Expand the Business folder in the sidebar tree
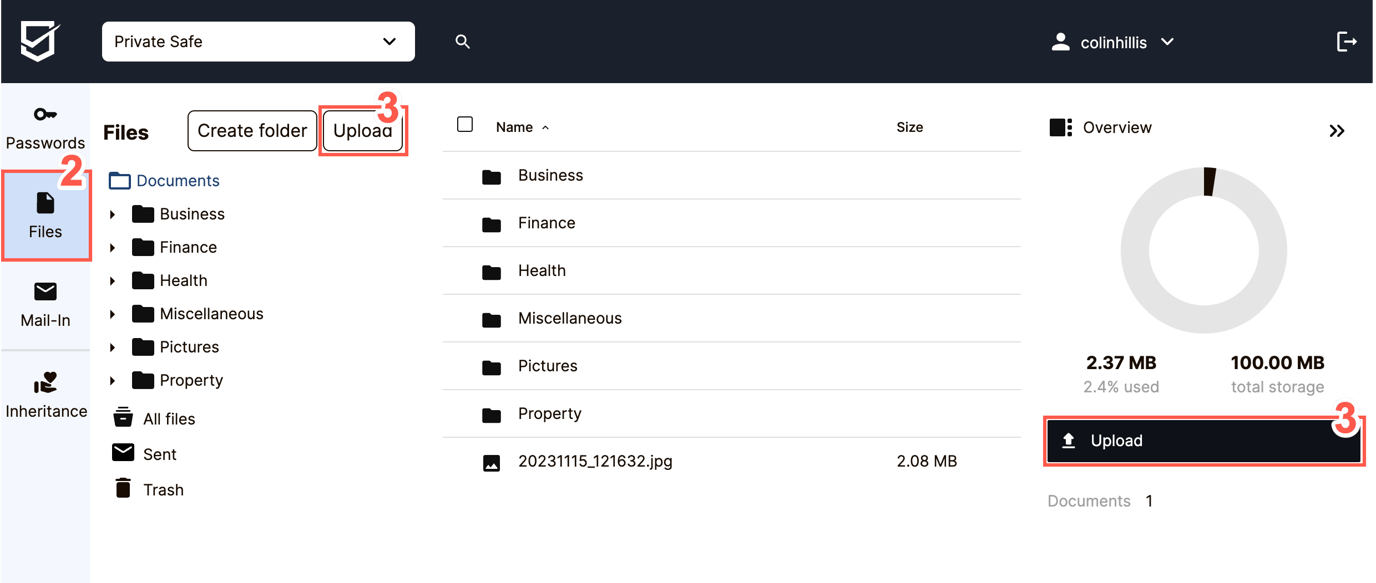 point(113,213)
